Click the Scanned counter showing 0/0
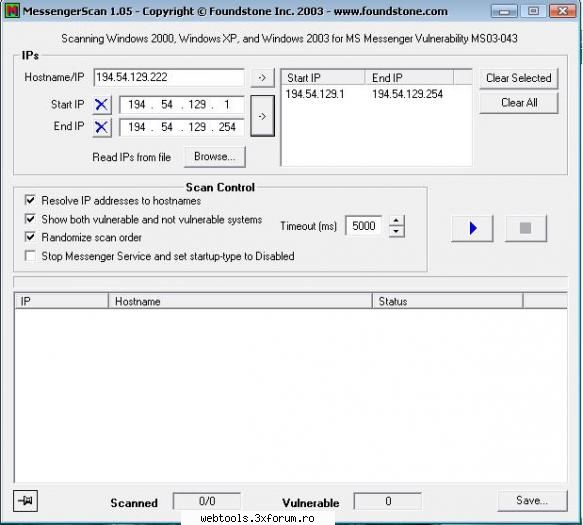 click(x=207, y=501)
